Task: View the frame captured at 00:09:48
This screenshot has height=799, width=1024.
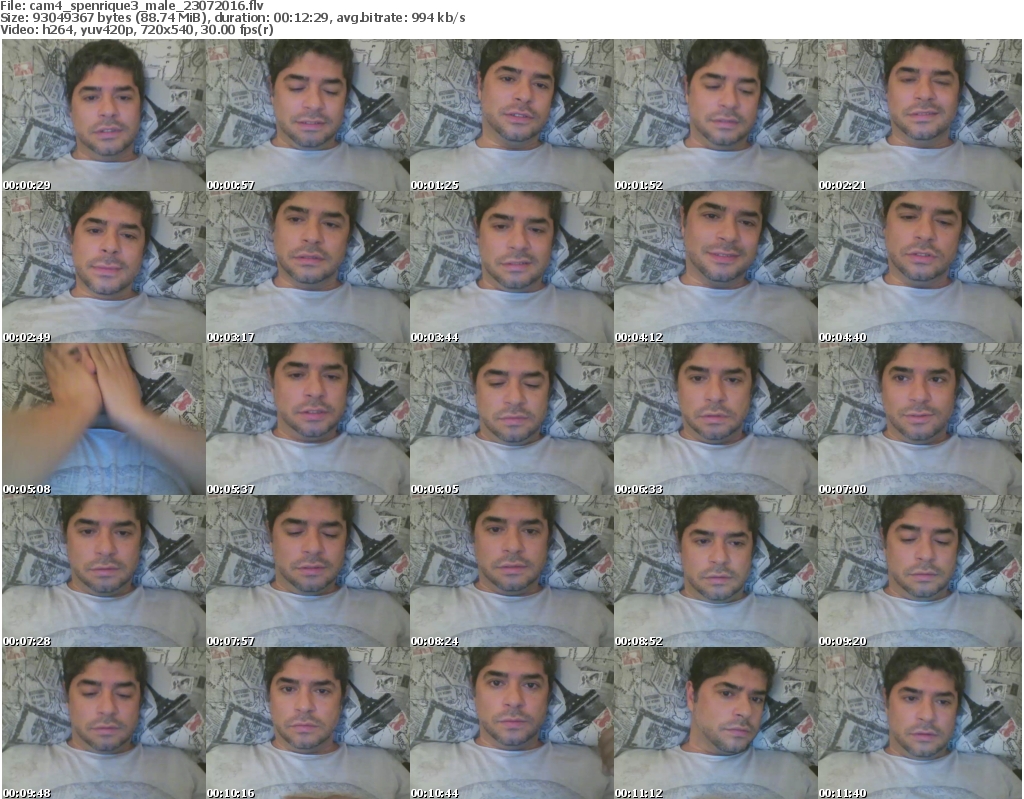Action: 104,723
